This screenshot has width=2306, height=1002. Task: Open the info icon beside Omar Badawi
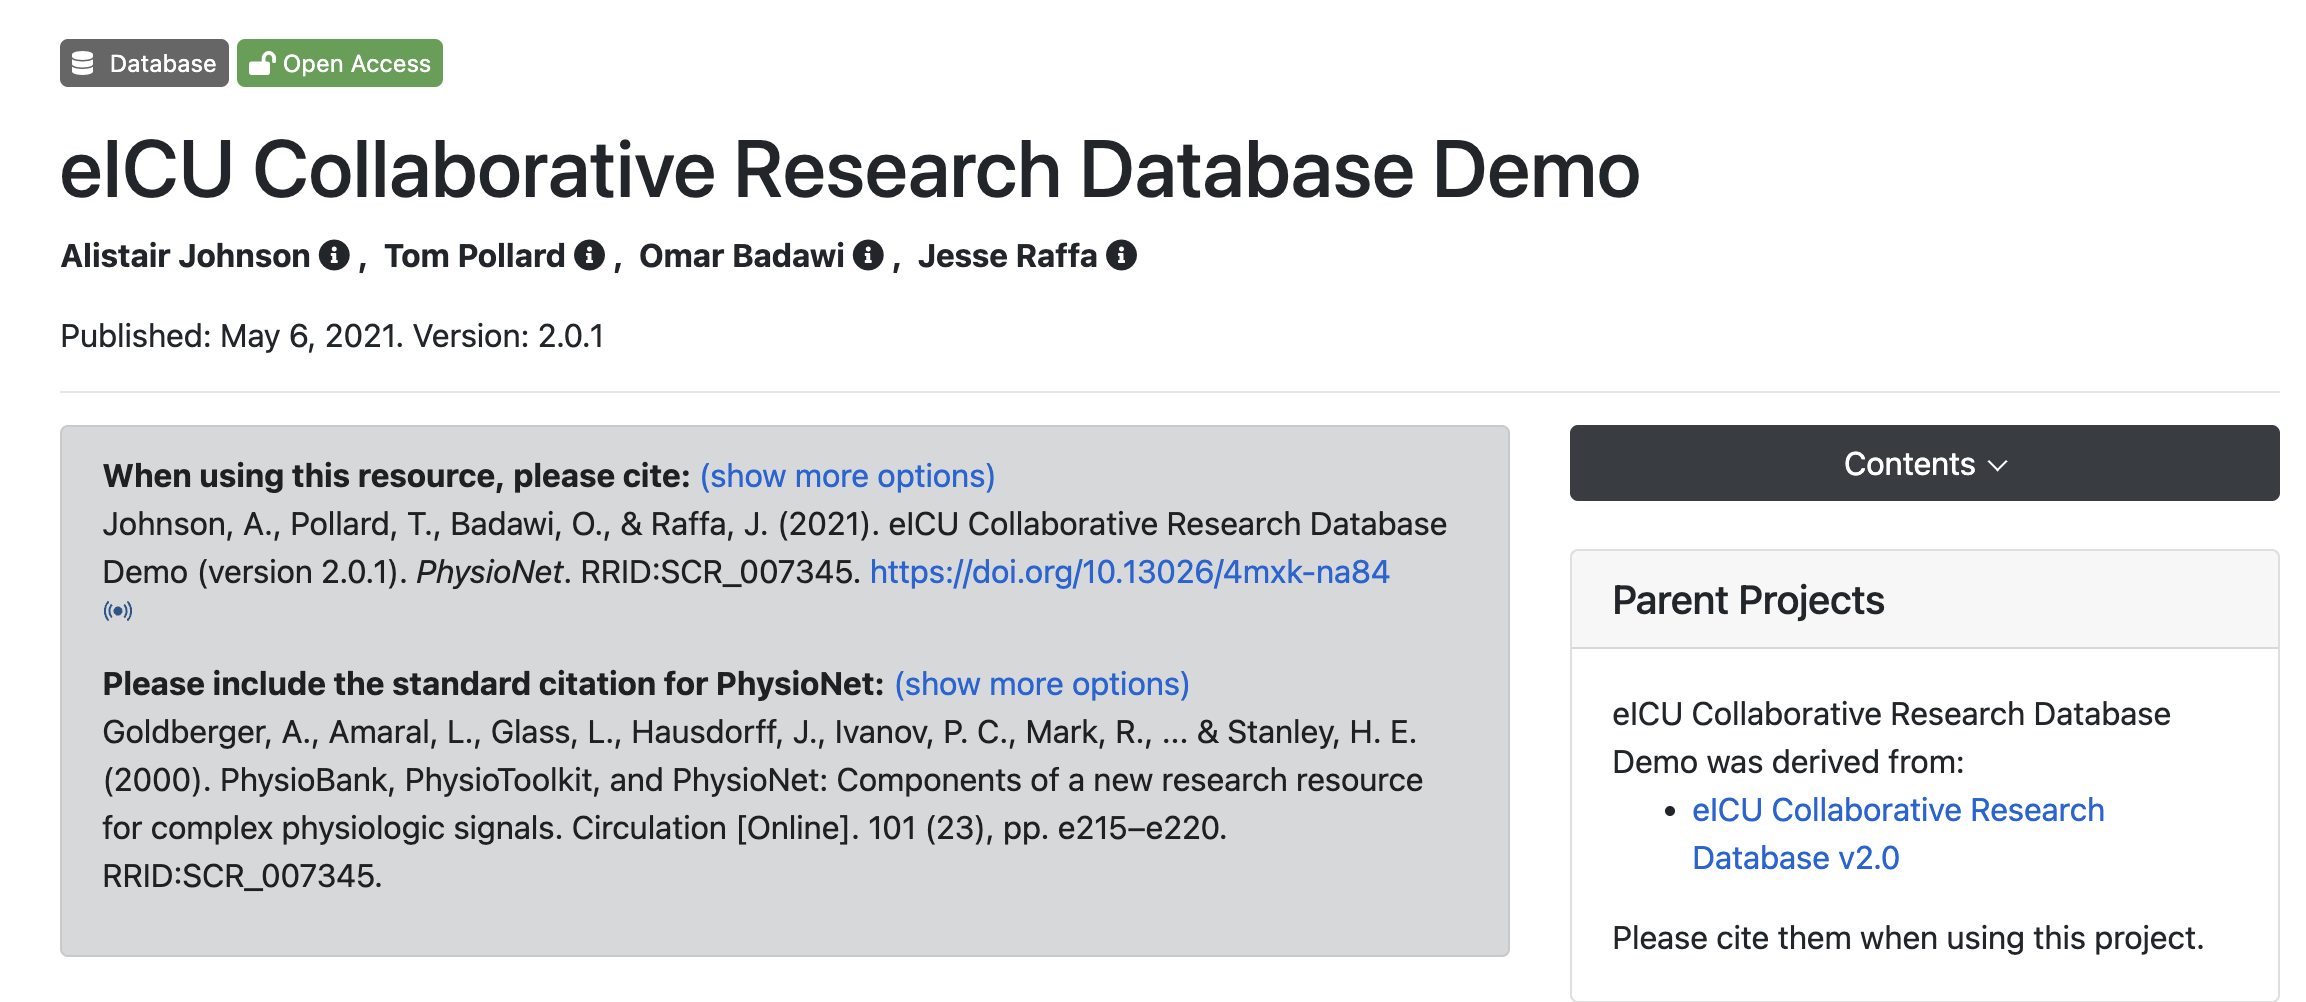pos(868,256)
